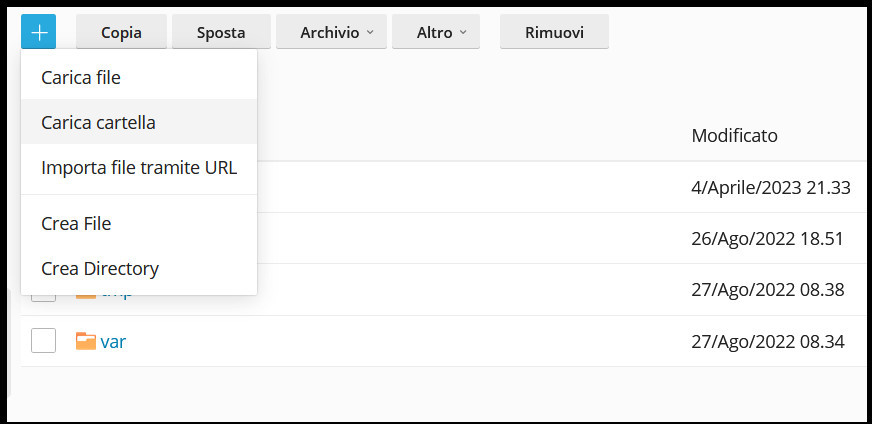872x424 pixels.
Task: Click the Sposta button
Action: [x=221, y=32]
